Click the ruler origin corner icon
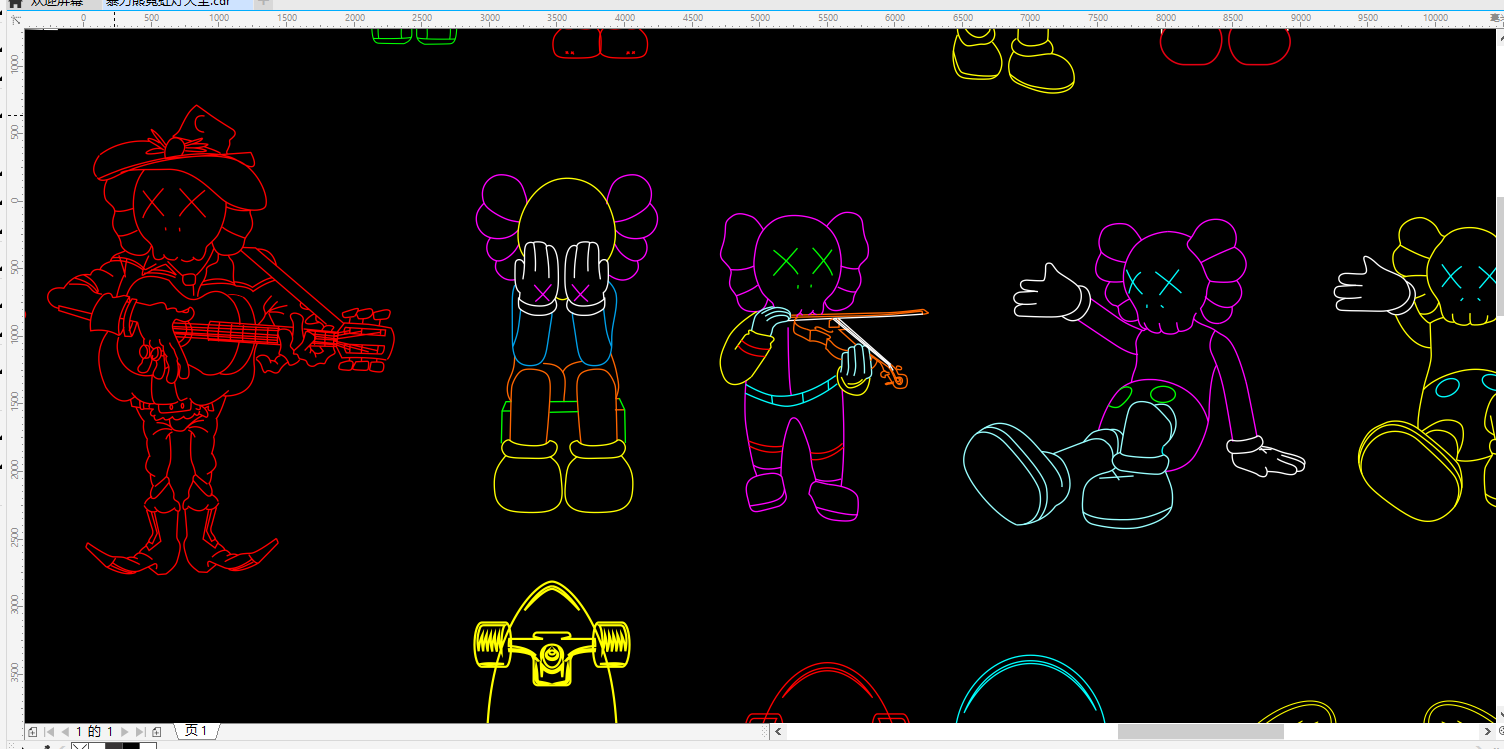 15,19
